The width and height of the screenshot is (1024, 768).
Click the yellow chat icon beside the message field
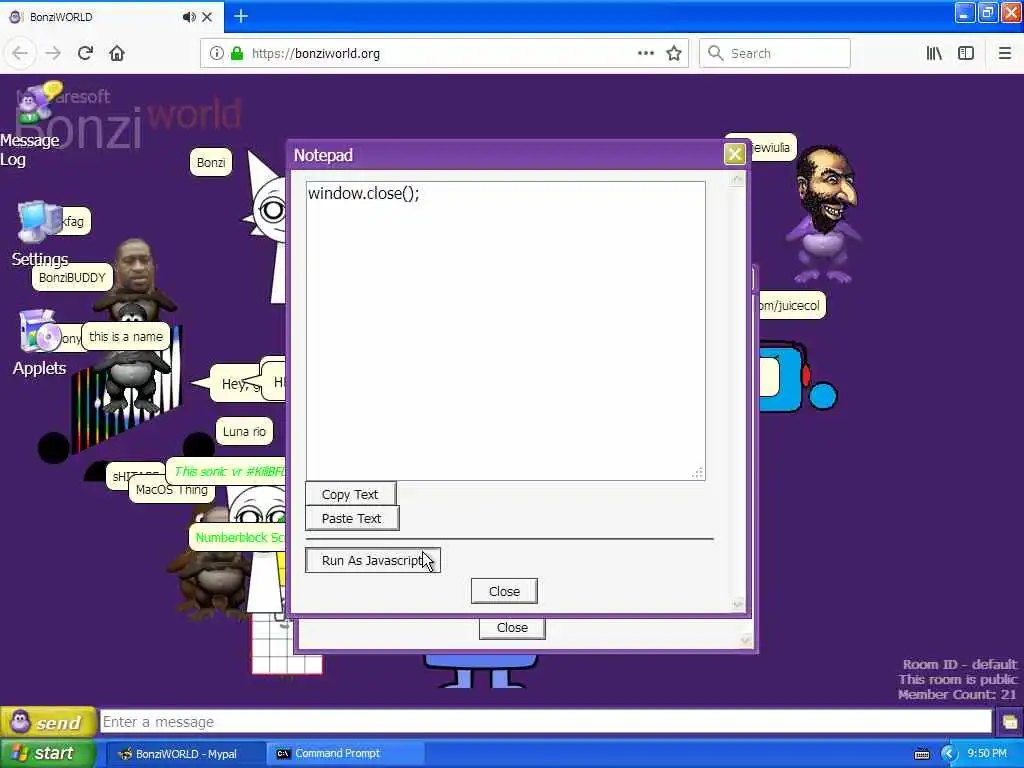click(x=1010, y=722)
